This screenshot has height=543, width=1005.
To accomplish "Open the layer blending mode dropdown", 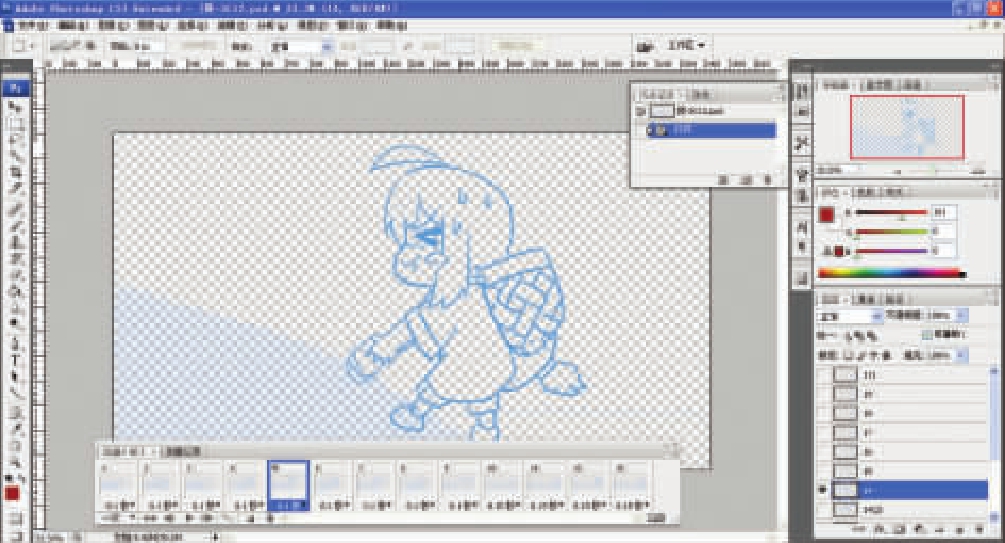I will pyautogui.click(x=849, y=315).
